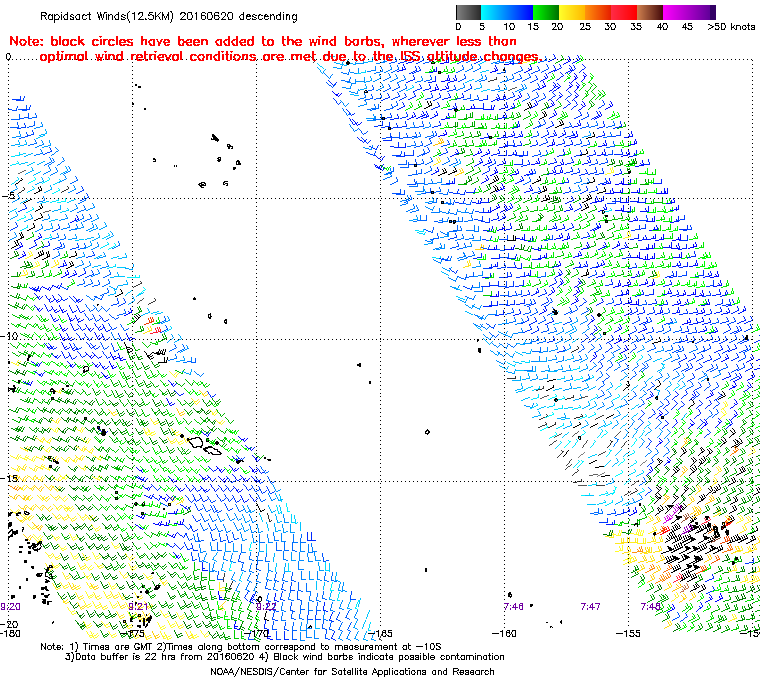Click the '7:48' swath time label

point(650,606)
